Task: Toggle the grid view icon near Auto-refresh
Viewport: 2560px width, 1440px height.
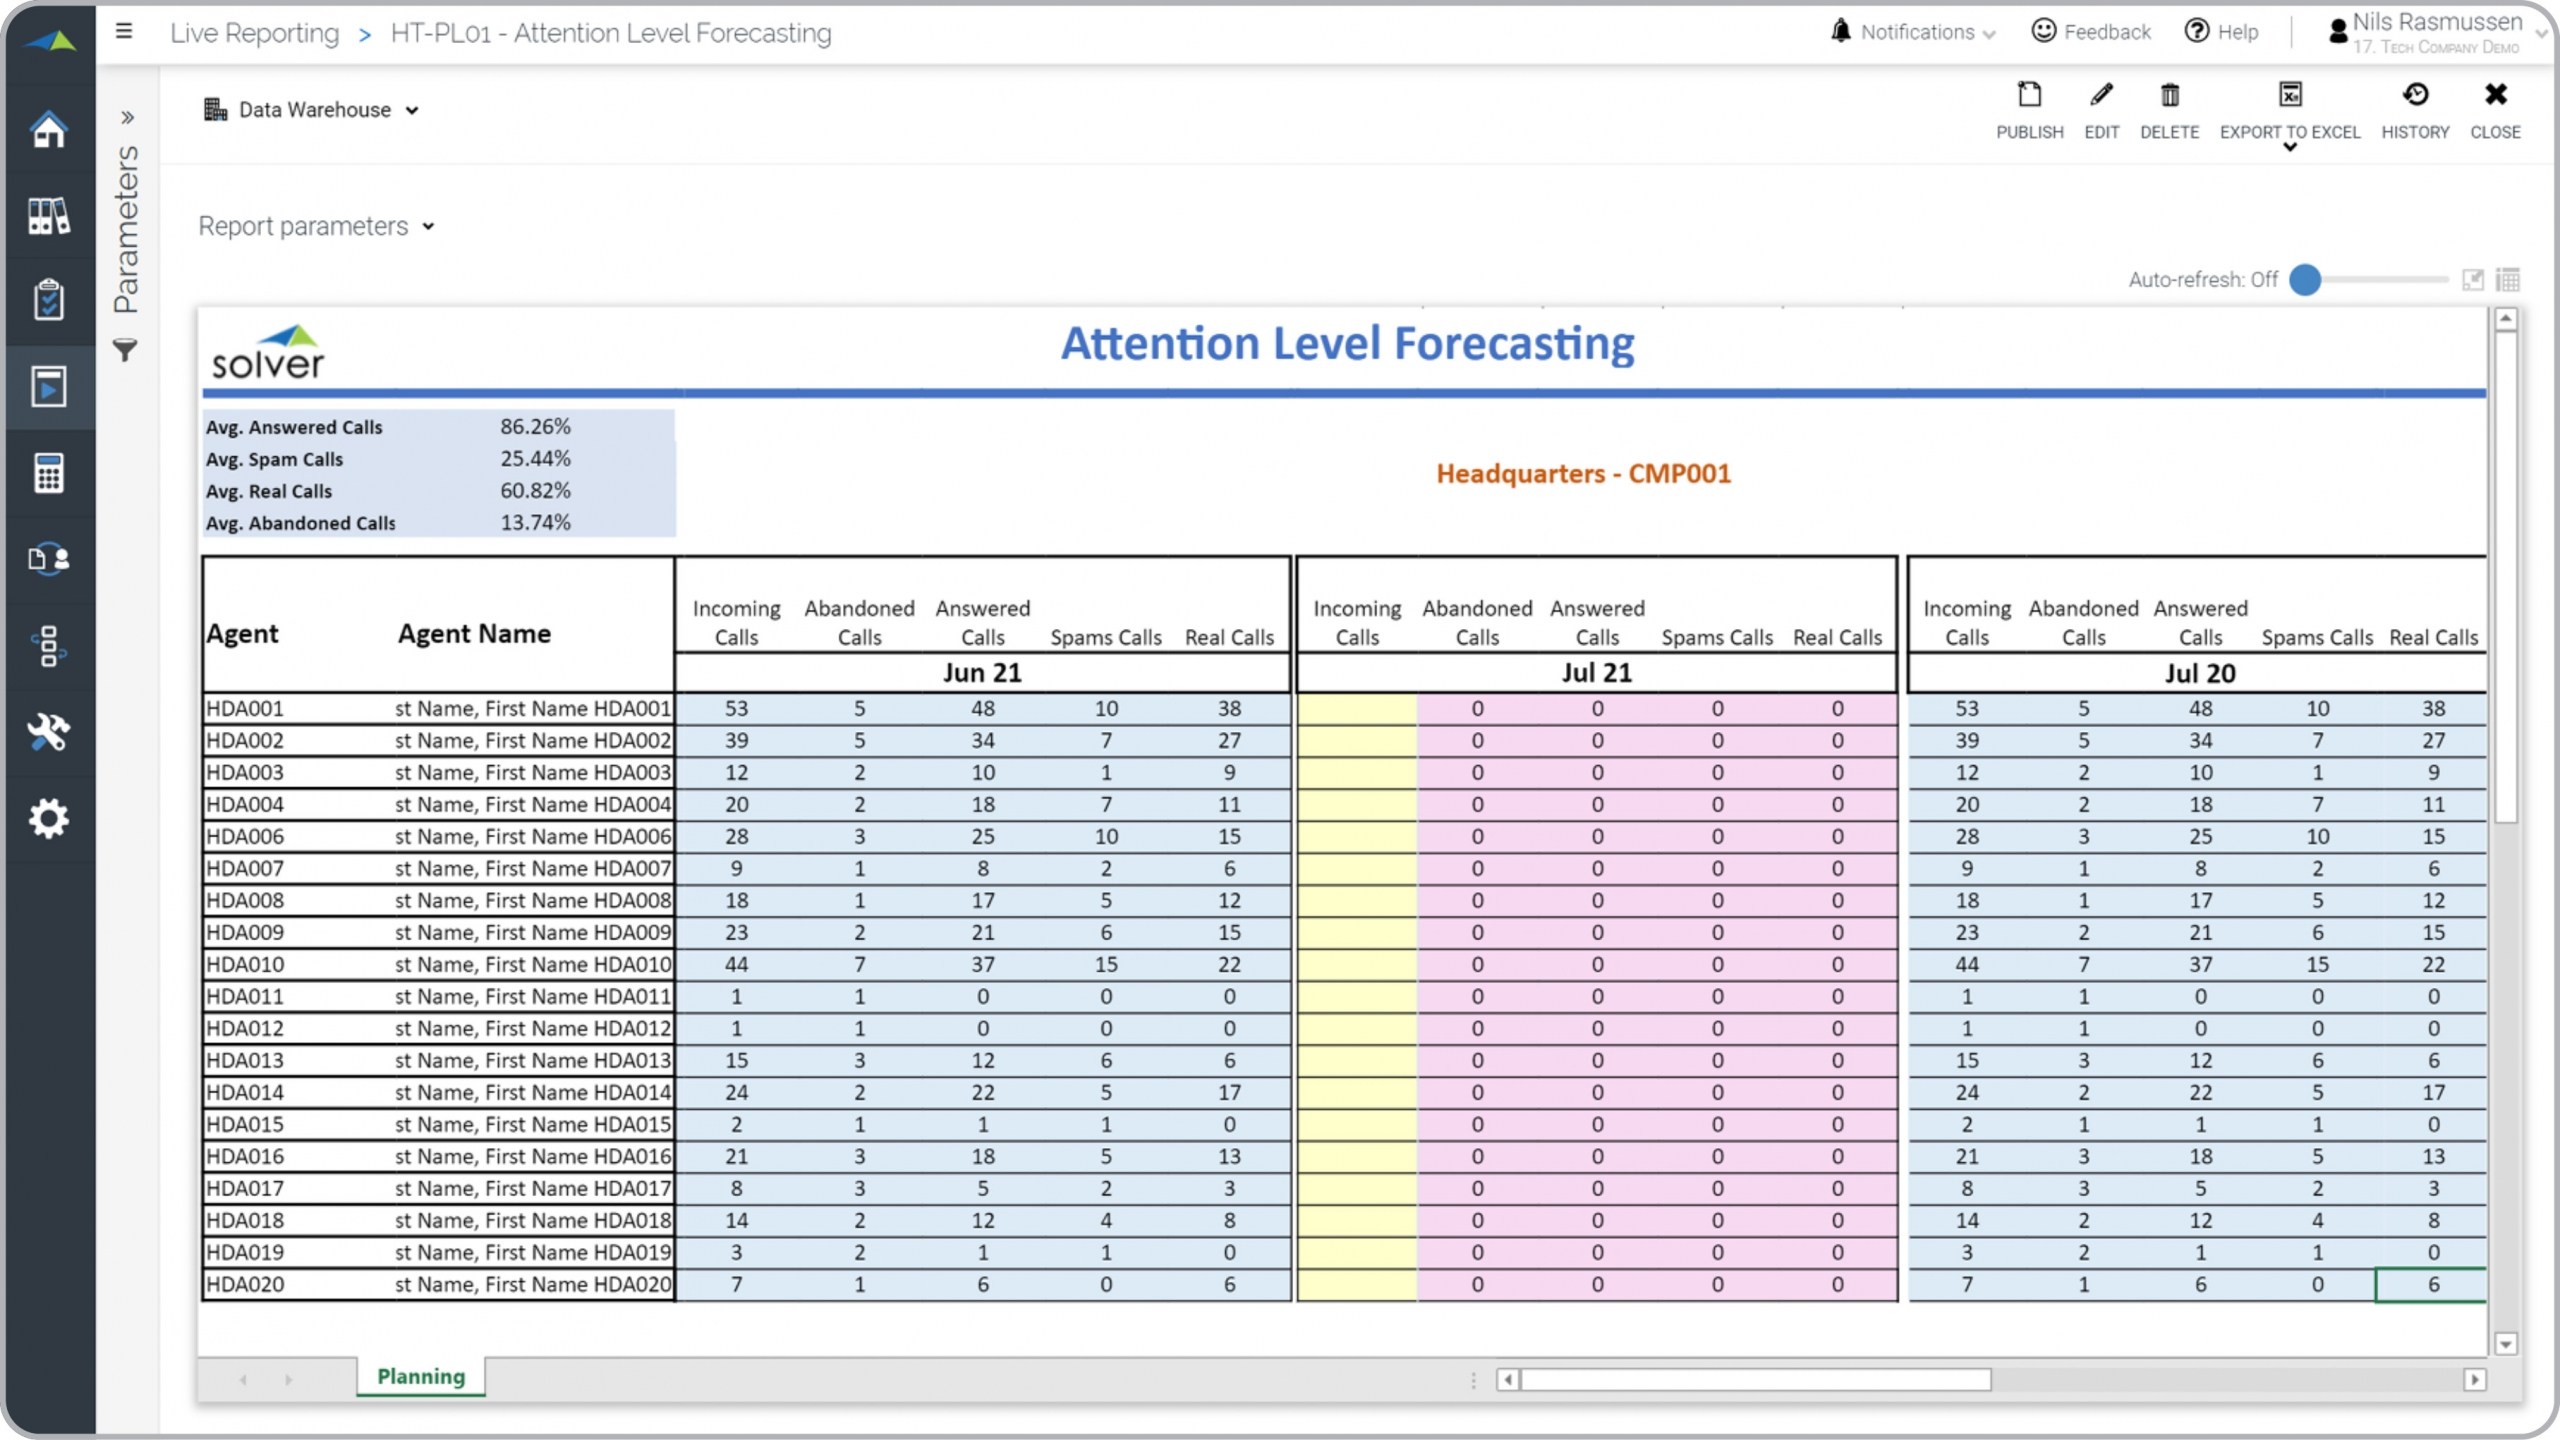Action: click(x=2507, y=280)
